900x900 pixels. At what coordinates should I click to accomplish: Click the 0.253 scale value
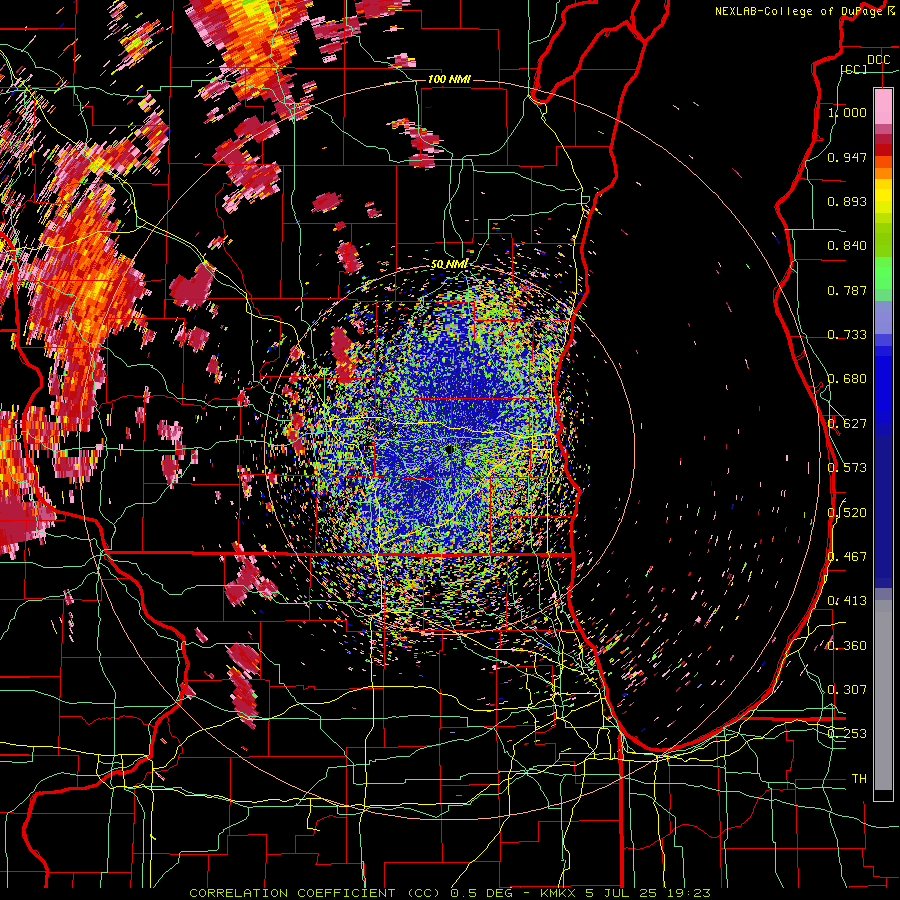click(847, 734)
